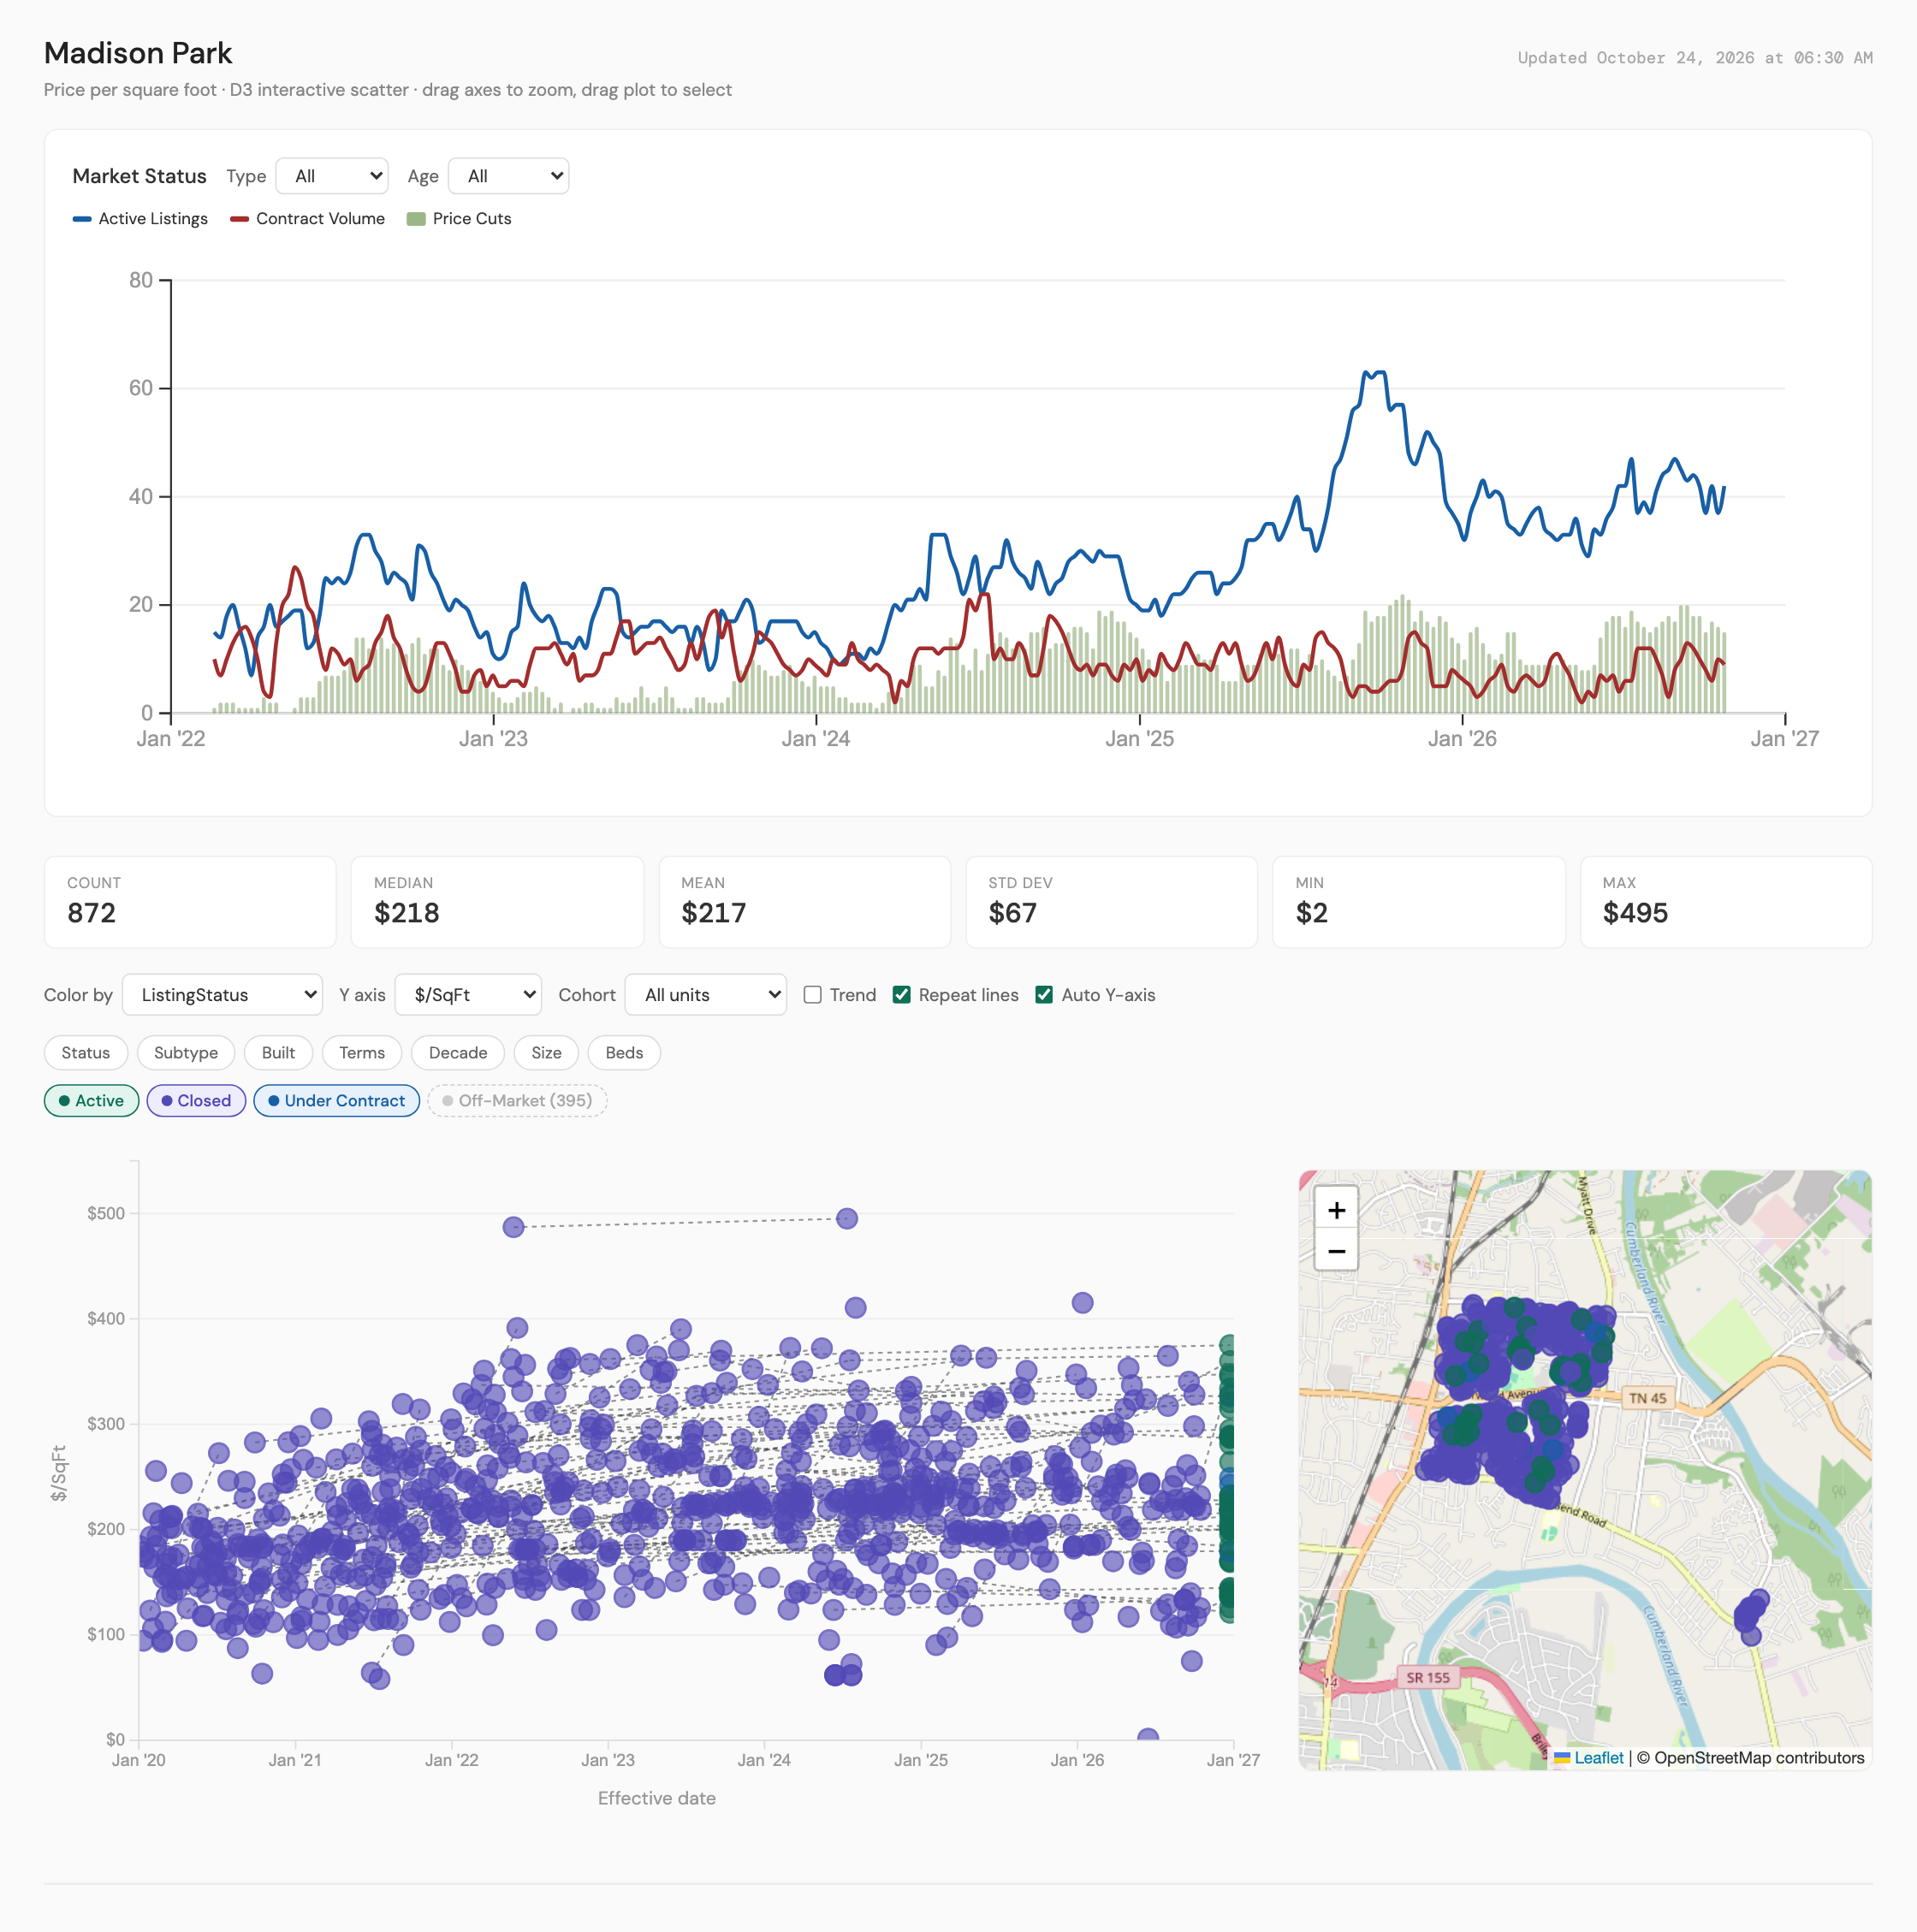Click the COUNT 872 stat card

(190, 902)
